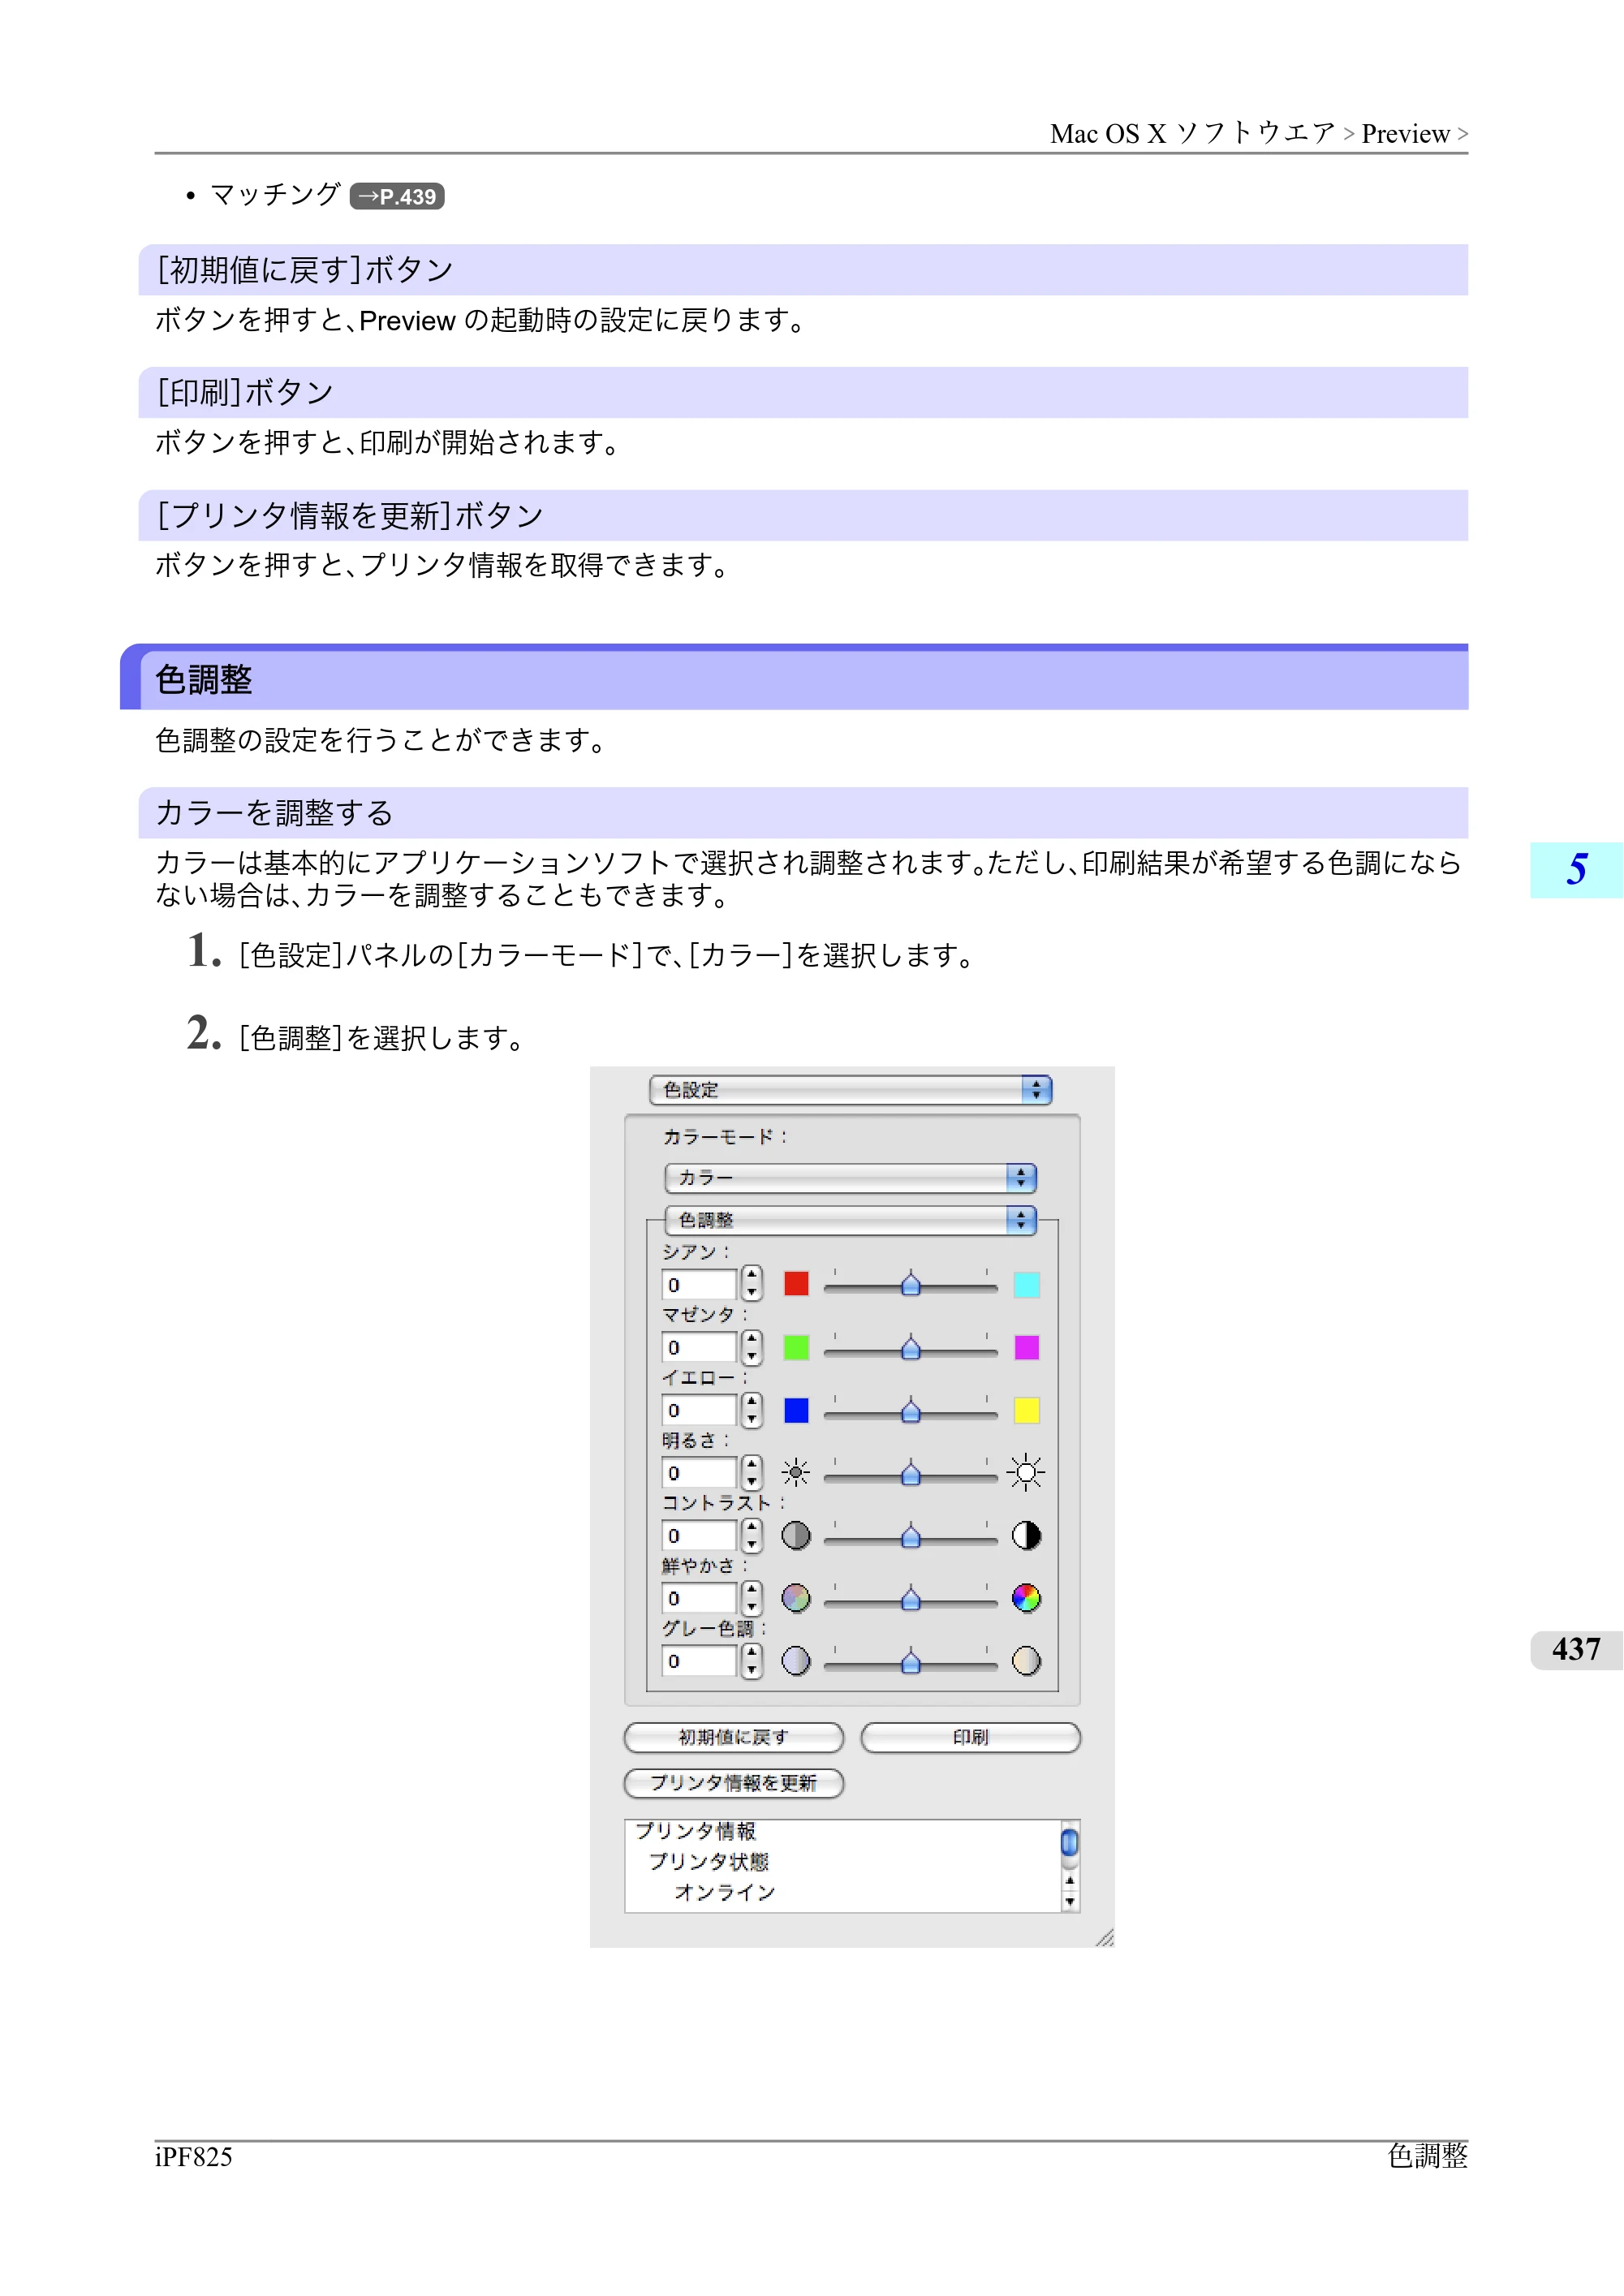Viewport: 1624px width, 2296px height.
Task: Click the コントラスト value input field
Action: [699, 1536]
